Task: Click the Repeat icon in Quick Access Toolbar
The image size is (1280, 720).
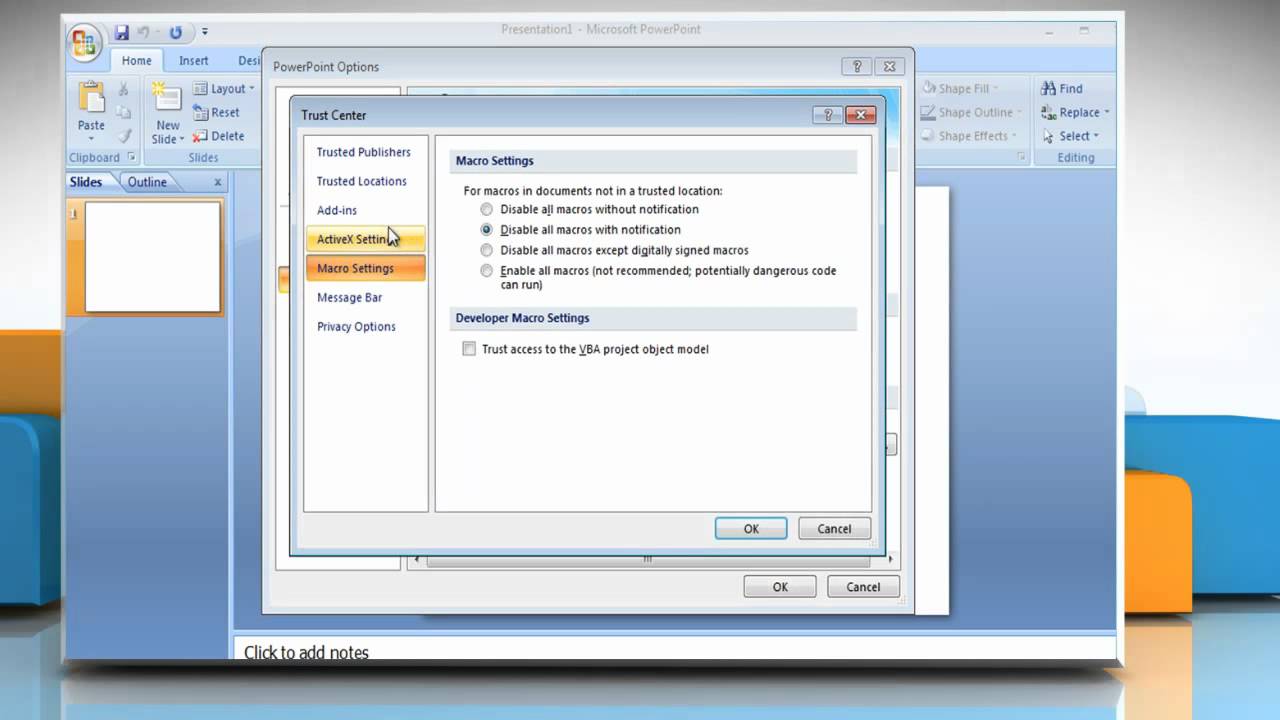Action: 176,32
